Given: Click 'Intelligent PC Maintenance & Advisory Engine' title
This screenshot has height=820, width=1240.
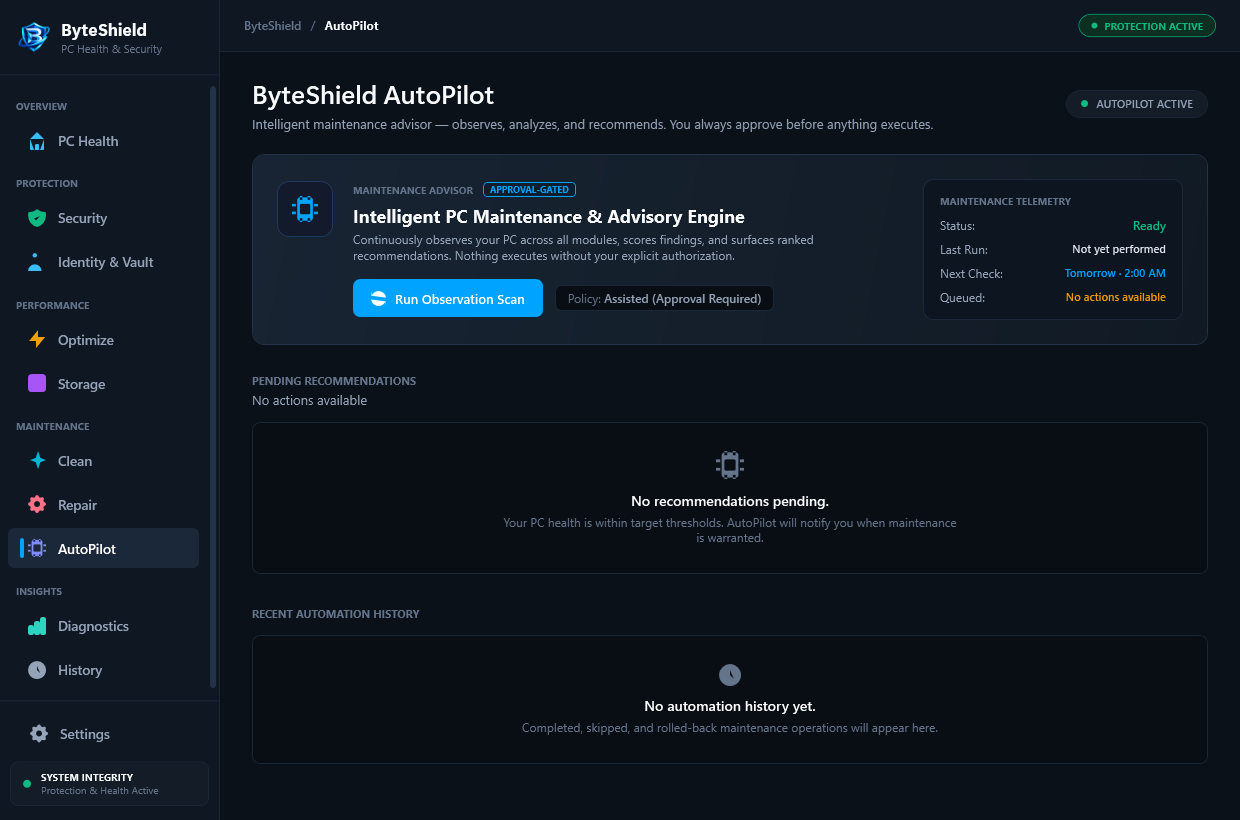Looking at the screenshot, I should point(549,217).
